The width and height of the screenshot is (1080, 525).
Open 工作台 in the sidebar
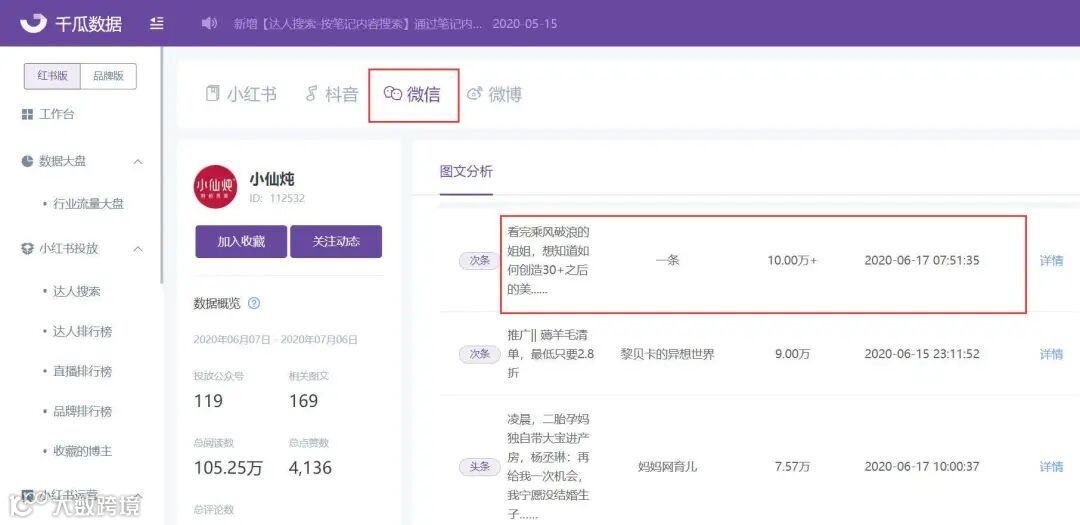pyautogui.click(x=56, y=114)
